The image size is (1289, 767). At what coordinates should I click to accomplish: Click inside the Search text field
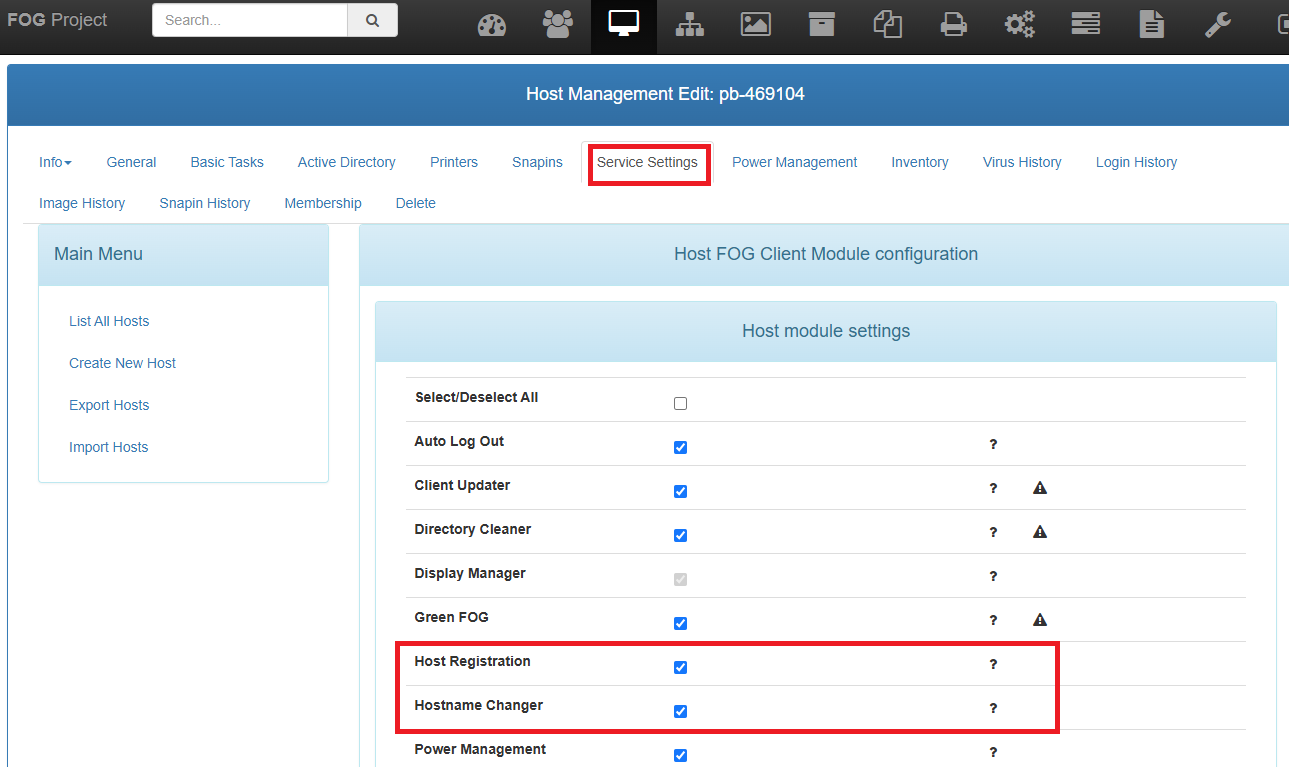point(250,20)
